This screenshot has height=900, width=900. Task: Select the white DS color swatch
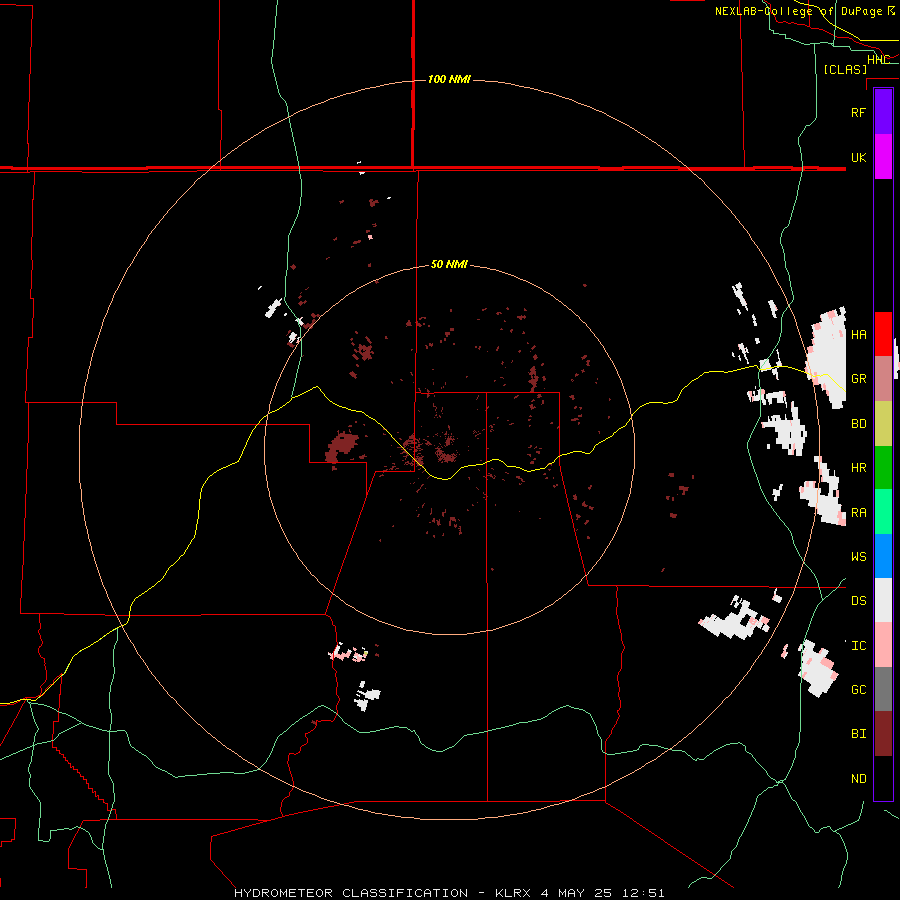(883, 600)
